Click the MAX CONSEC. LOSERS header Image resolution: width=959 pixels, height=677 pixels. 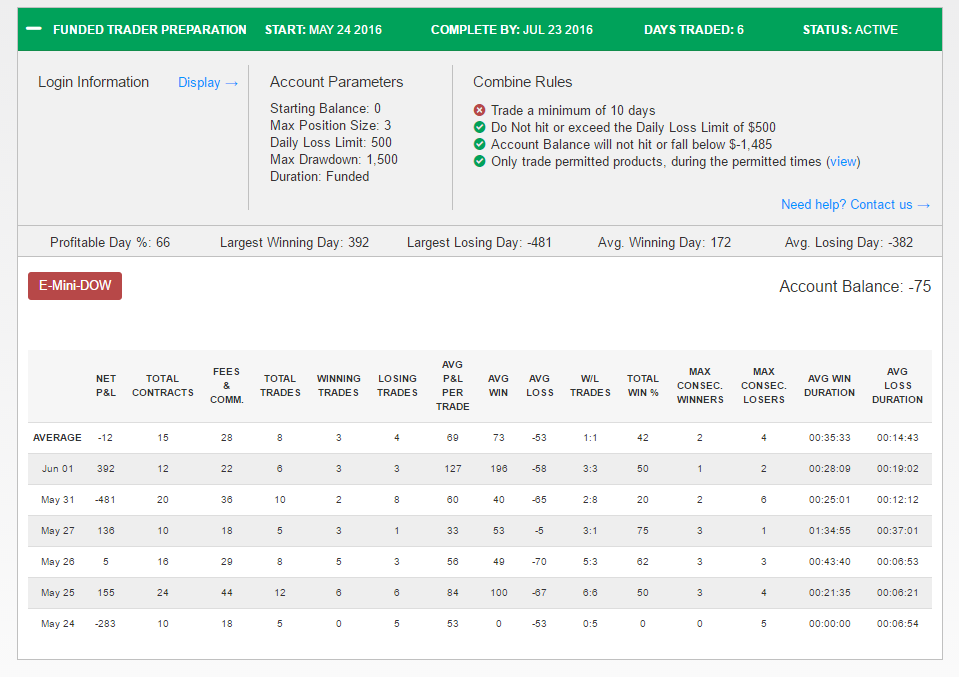764,385
